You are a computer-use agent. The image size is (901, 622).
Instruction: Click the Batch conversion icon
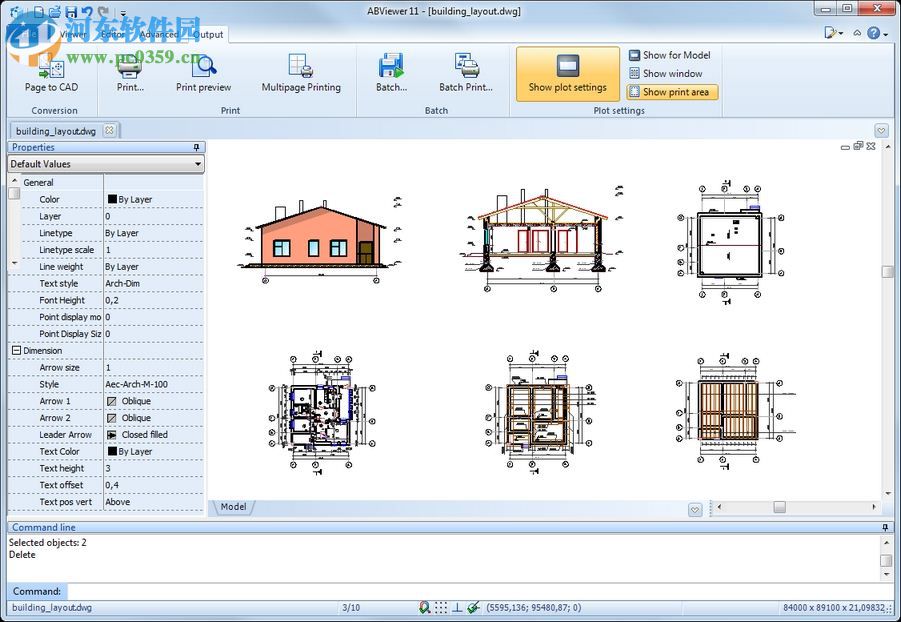[390, 71]
